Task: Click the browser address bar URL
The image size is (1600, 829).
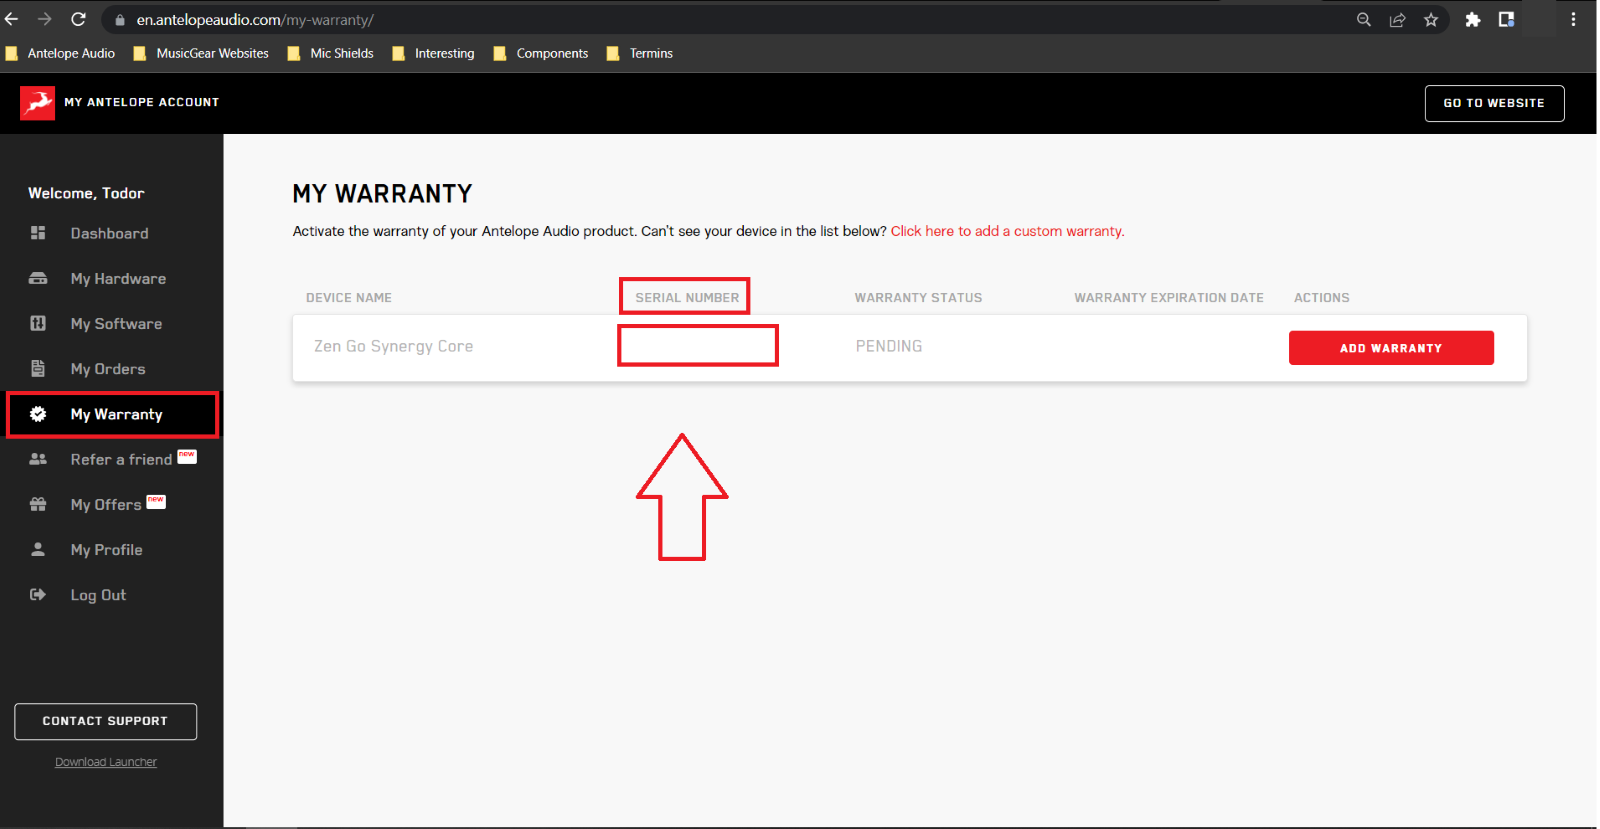Action: point(255,20)
